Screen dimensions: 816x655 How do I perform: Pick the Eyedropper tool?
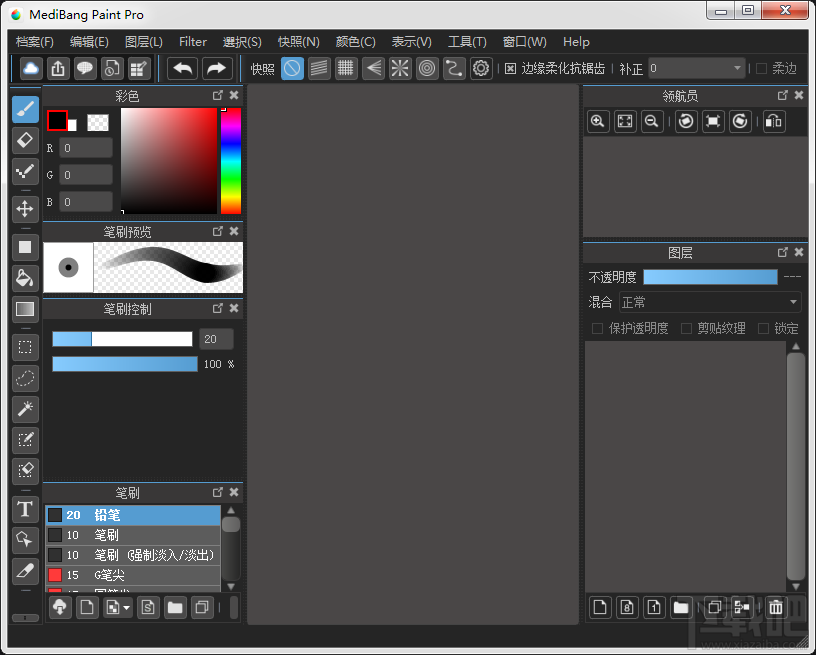click(26, 571)
